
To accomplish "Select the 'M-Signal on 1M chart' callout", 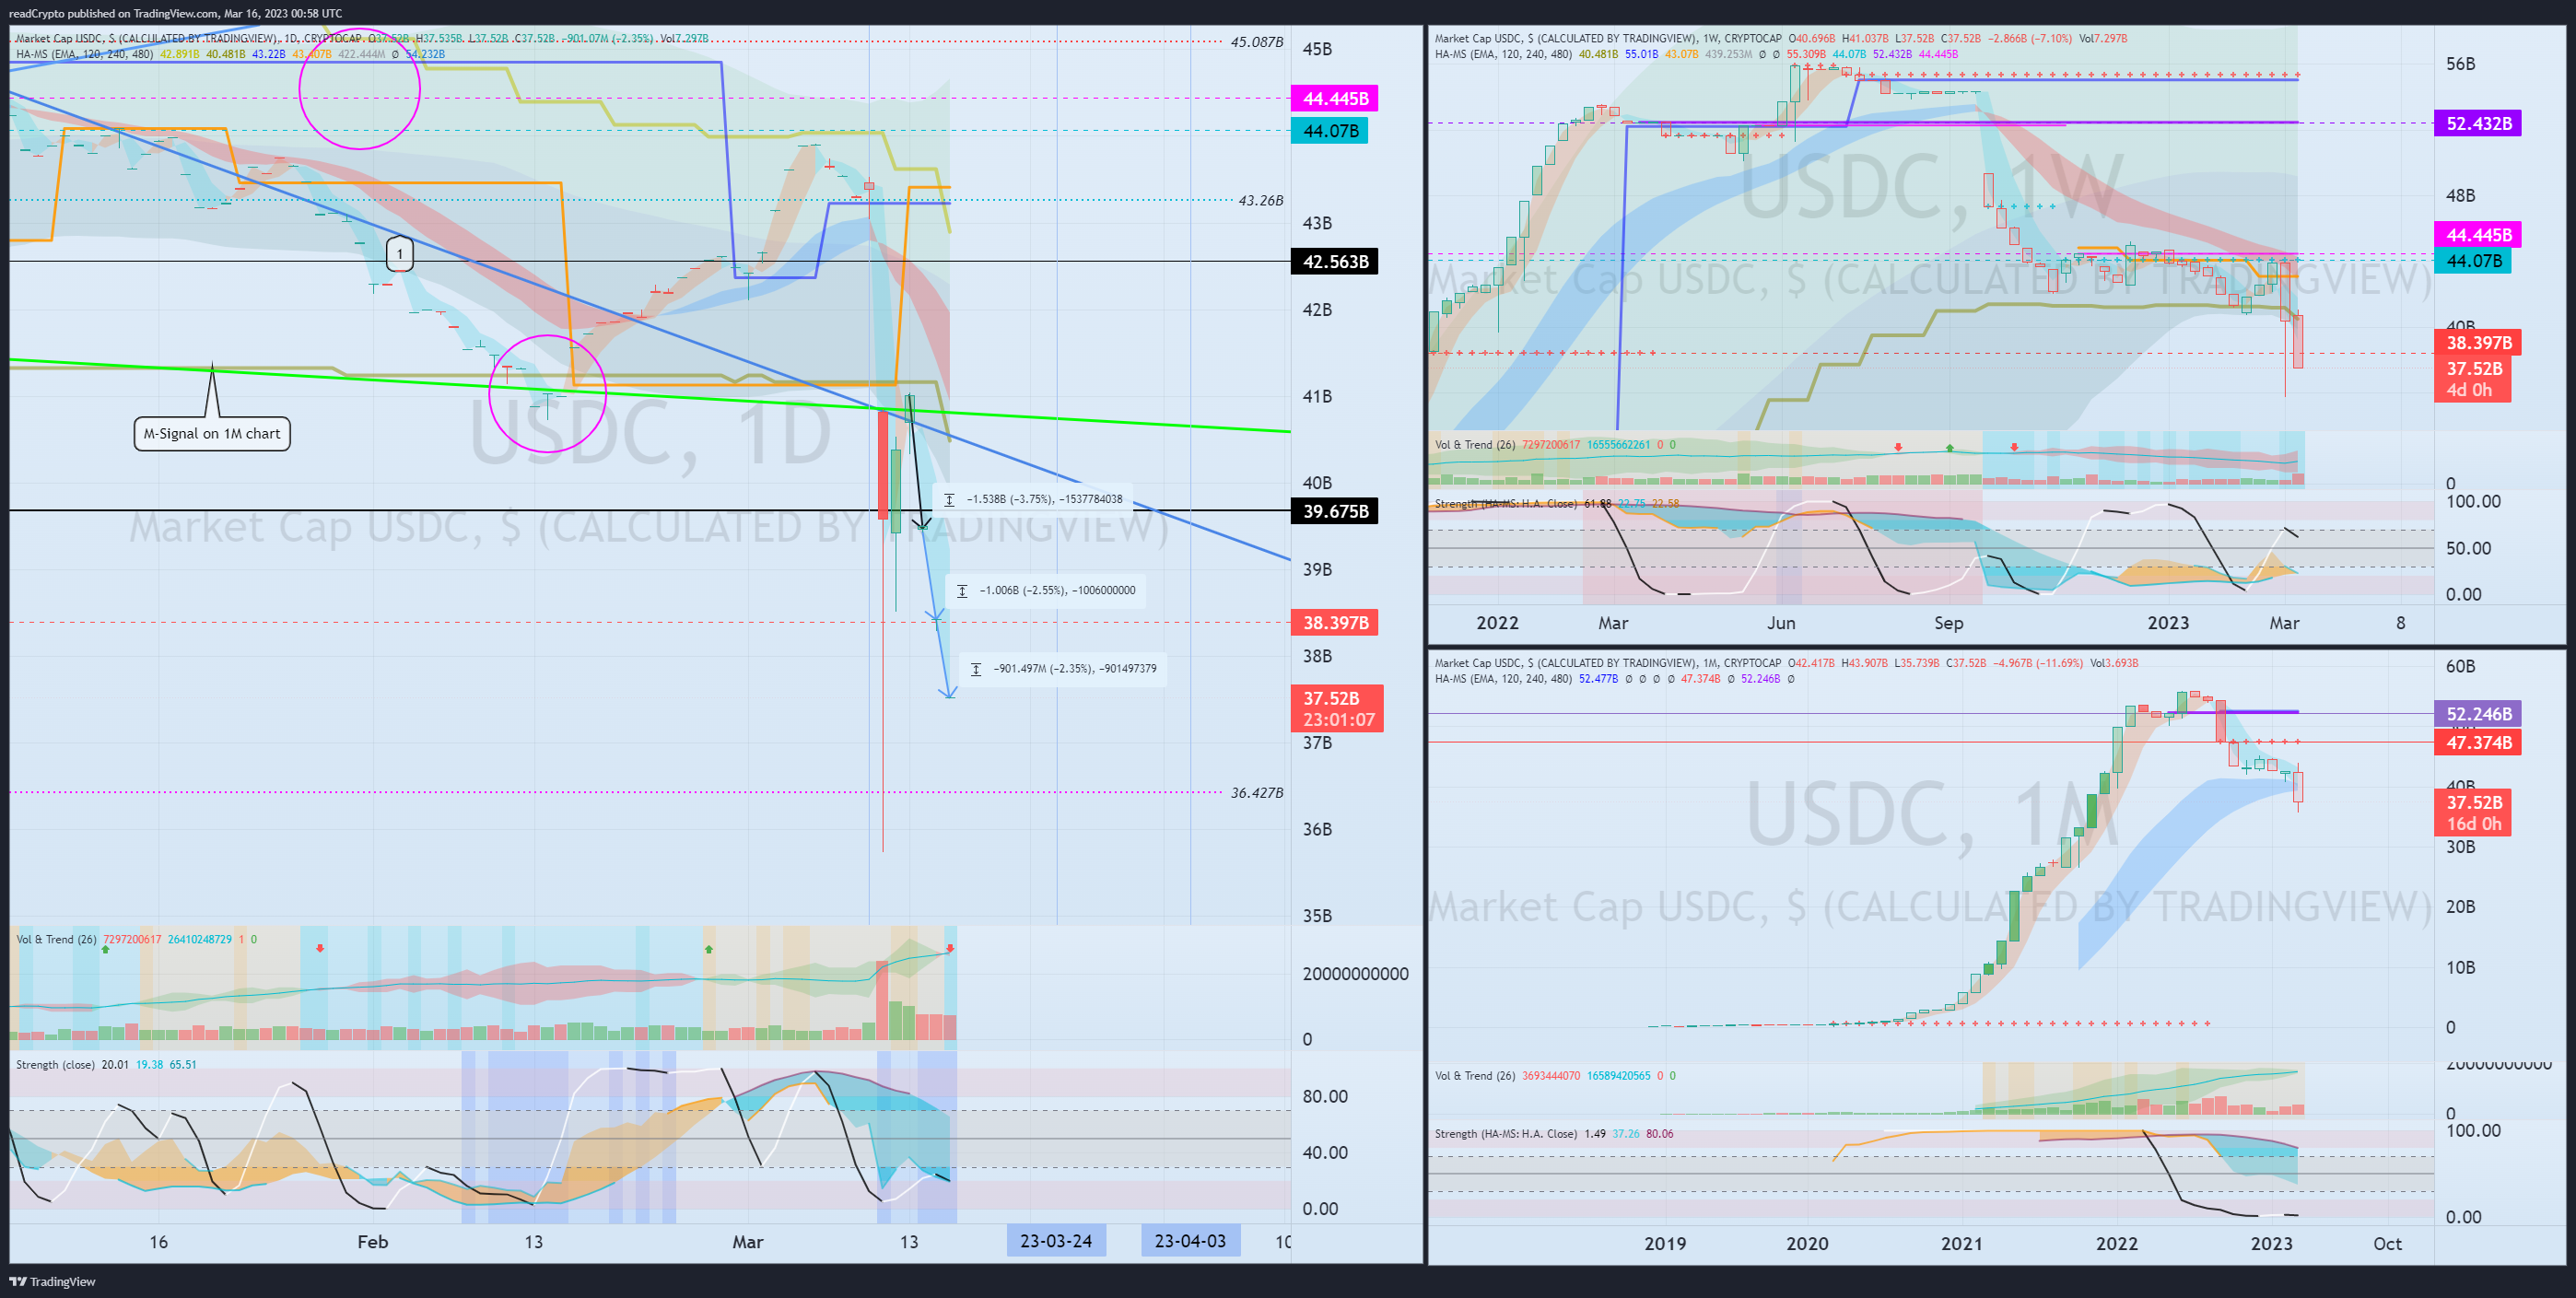I will point(212,433).
